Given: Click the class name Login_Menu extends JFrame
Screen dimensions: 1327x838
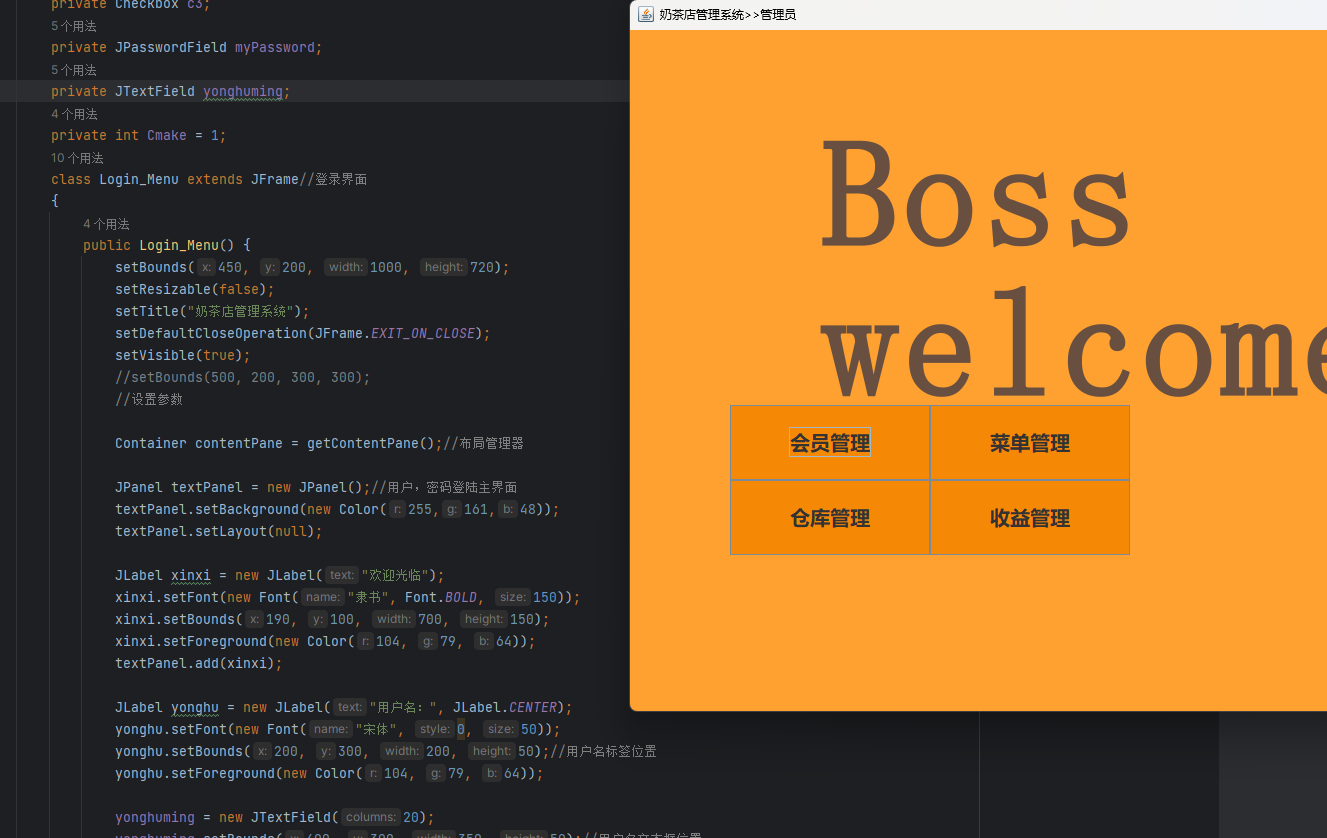Looking at the screenshot, I should pyautogui.click(x=139, y=179).
